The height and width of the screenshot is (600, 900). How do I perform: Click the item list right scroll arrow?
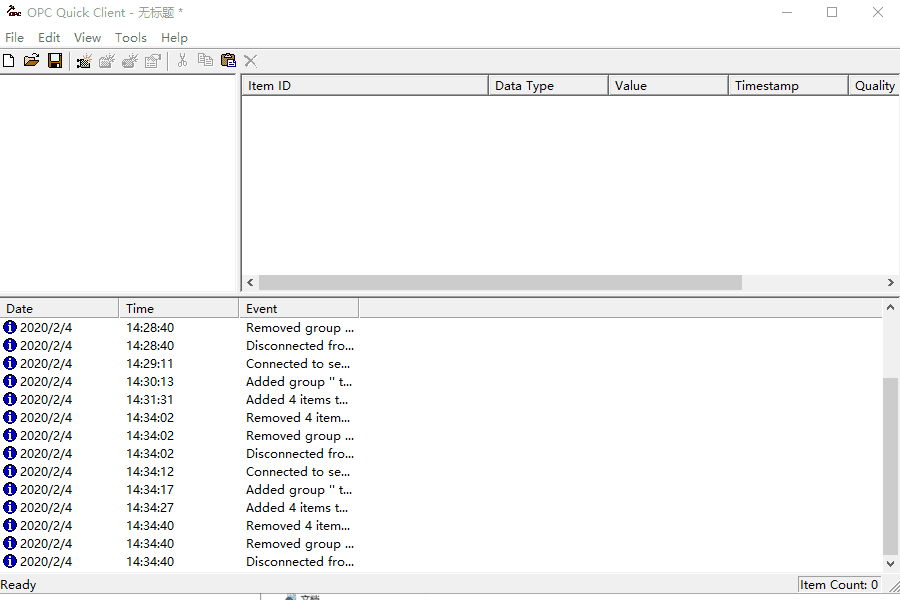pos(890,282)
